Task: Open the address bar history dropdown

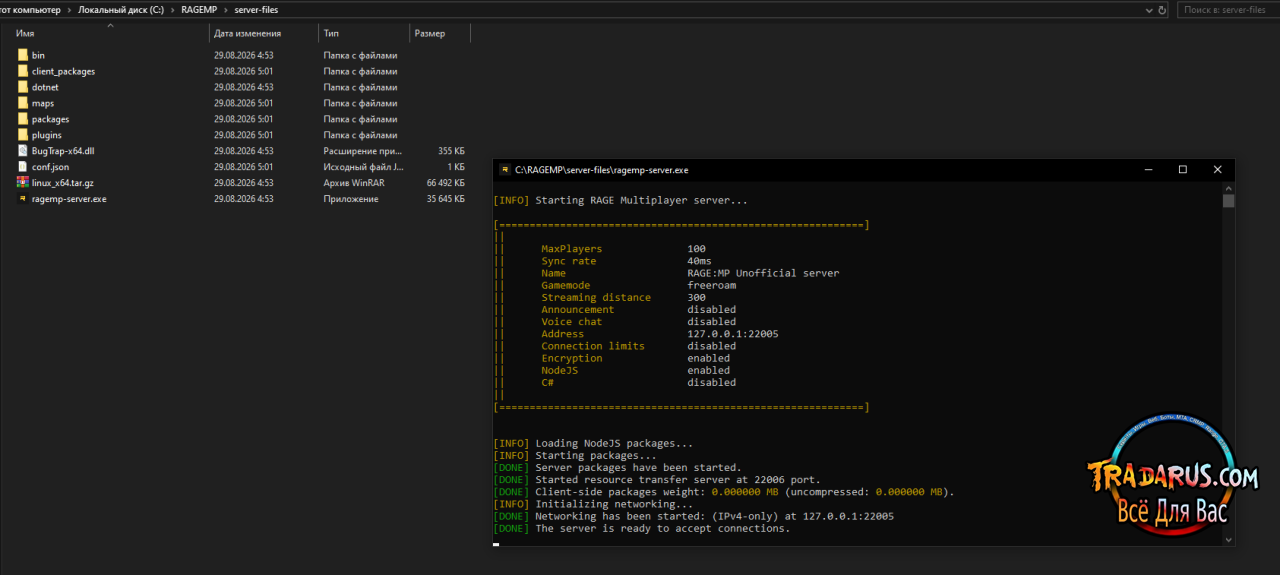Action: tap(1149, 9)
